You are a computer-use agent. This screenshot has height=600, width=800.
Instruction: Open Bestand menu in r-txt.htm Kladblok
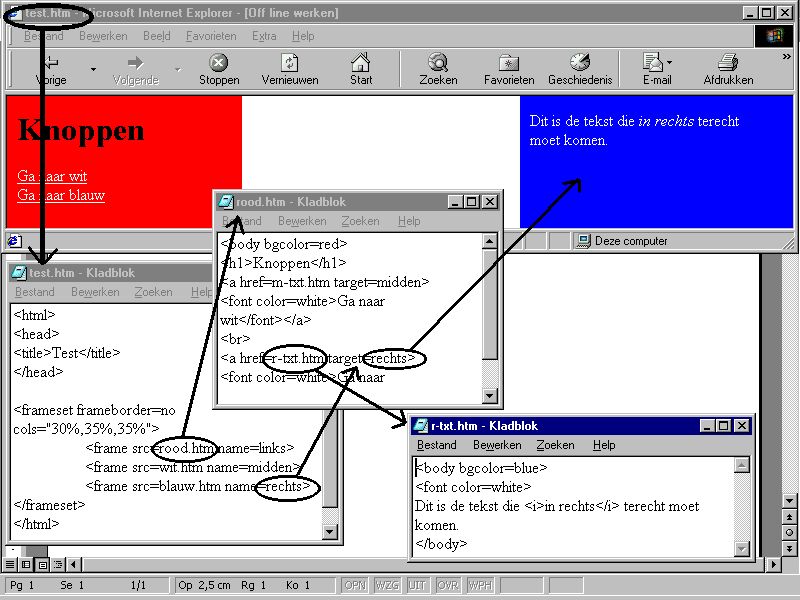click(x=437, y=445)
